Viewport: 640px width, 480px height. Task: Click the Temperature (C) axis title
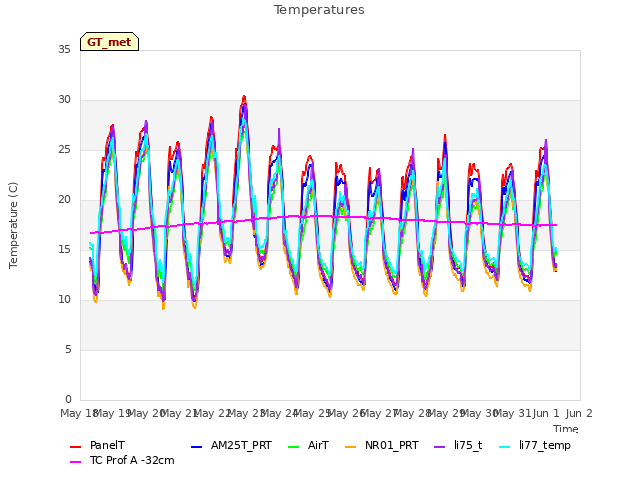coord(13,225)
